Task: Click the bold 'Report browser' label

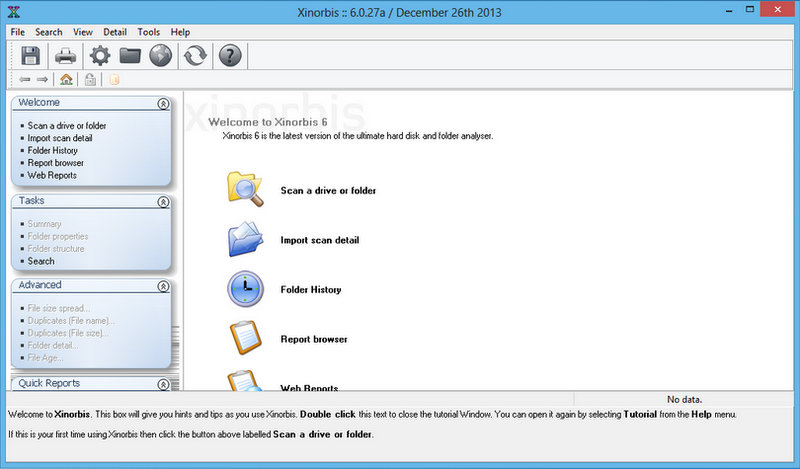Action: tap(314, 339)
